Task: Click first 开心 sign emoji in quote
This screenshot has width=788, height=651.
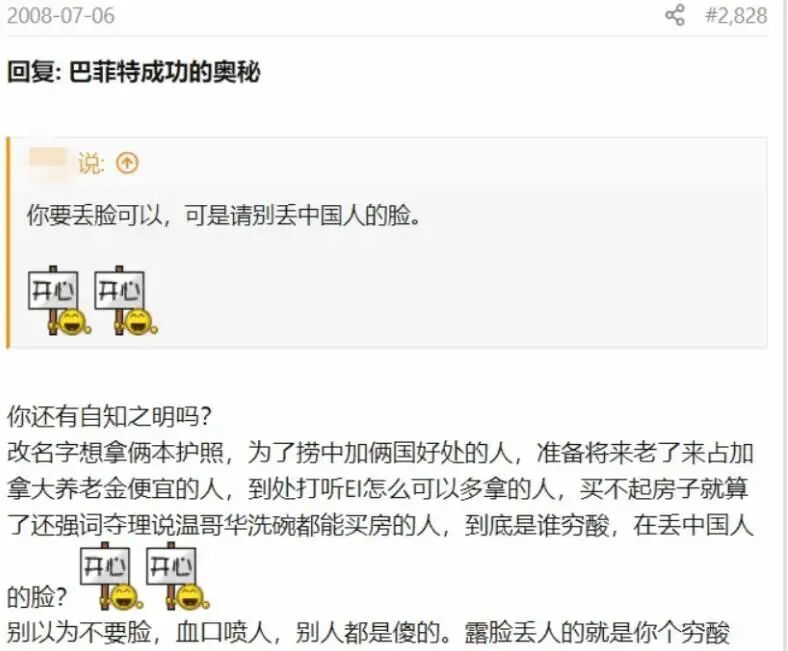Action: pyautogui.click(x=59, y=301)
